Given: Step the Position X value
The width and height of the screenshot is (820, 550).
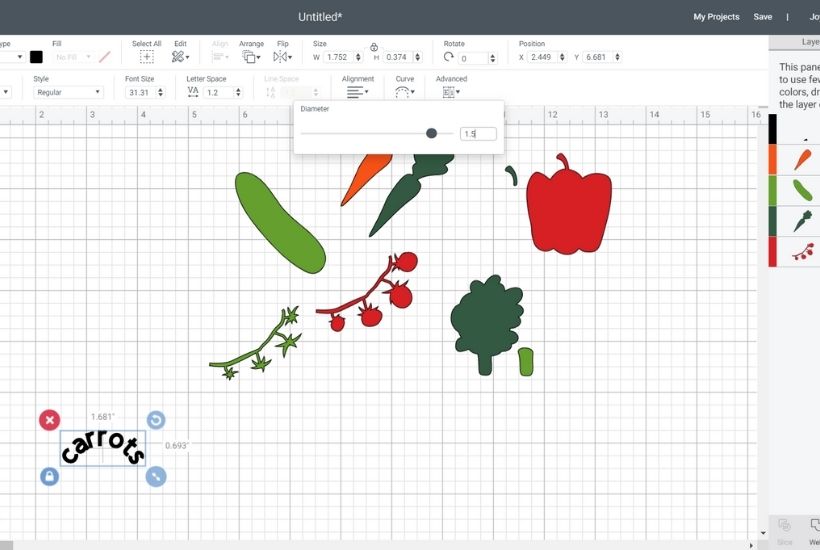Looking at the screenshot, I should (562, 57).
